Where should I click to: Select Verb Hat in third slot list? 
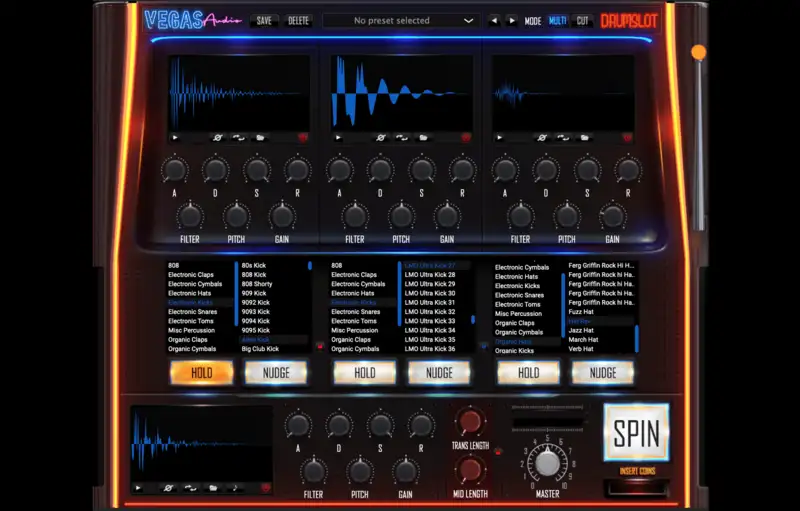point(581,349)
